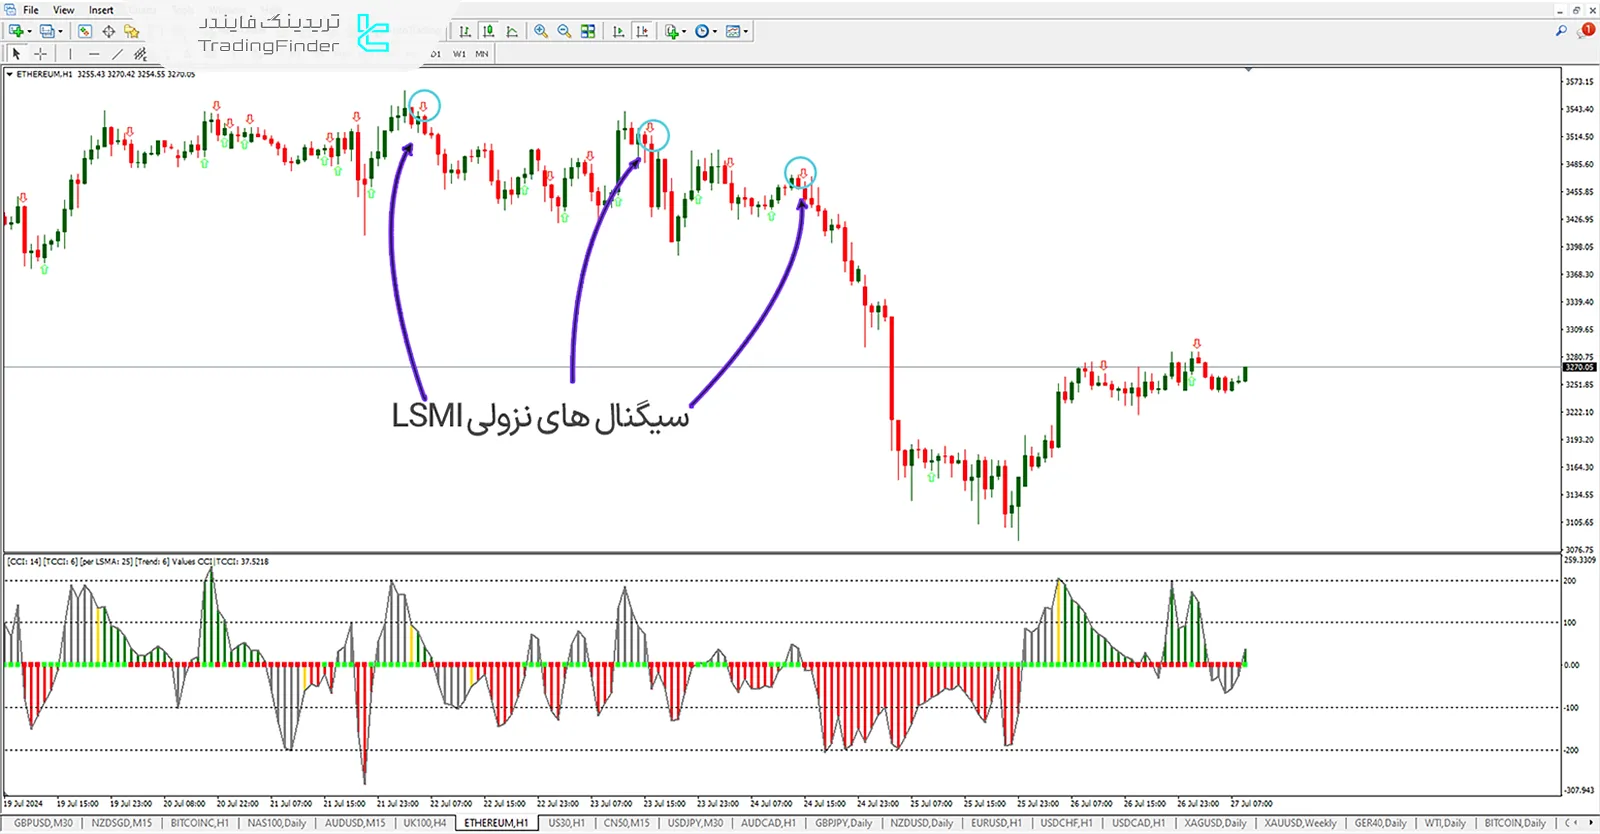Toggle Bar chart mode
The width and height of the screenshot is (1600, 834).
click(465, 31)
